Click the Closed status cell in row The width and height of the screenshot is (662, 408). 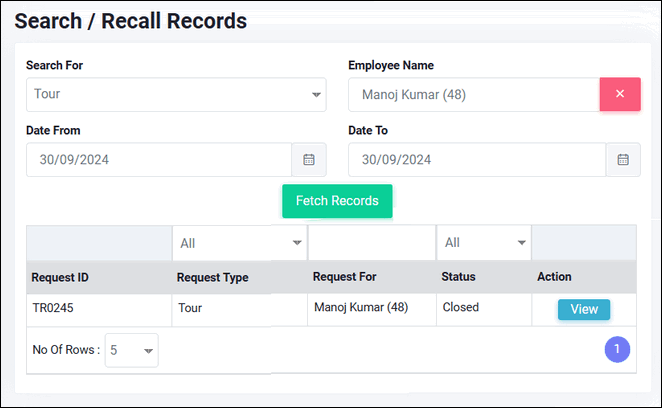(x=460, y=308)
